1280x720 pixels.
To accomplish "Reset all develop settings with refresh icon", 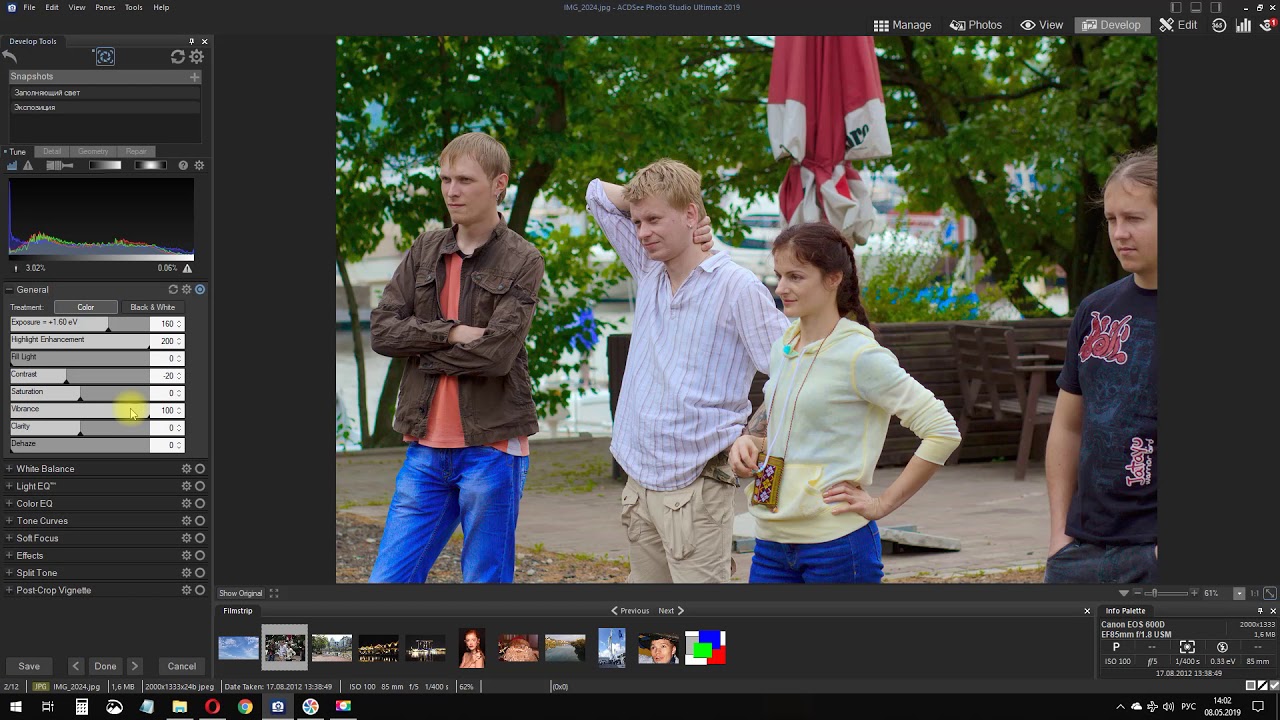I will (x=178, y=57).
